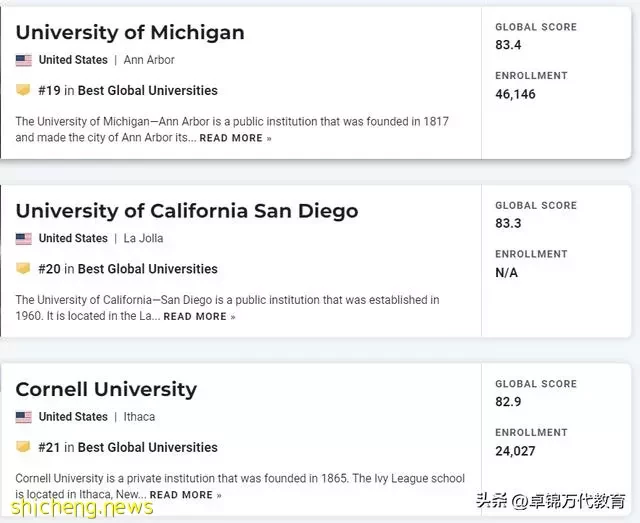Select Michigan enrollment value 46,146
The height and width of the screenshot is (523, 640).
pos(515,94)
